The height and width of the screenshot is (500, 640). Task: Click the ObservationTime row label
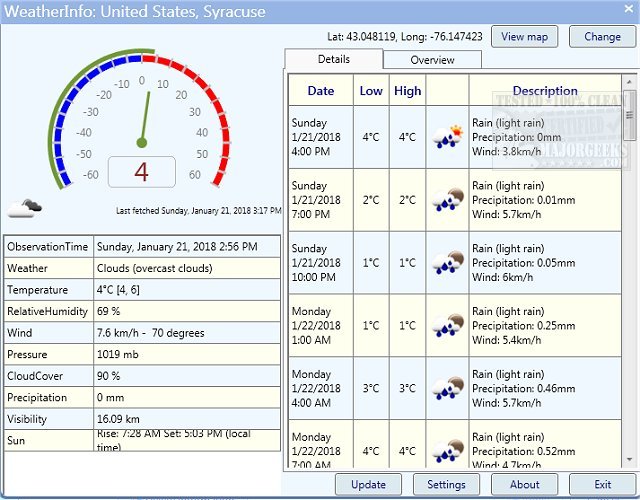[x=47, y=247]
